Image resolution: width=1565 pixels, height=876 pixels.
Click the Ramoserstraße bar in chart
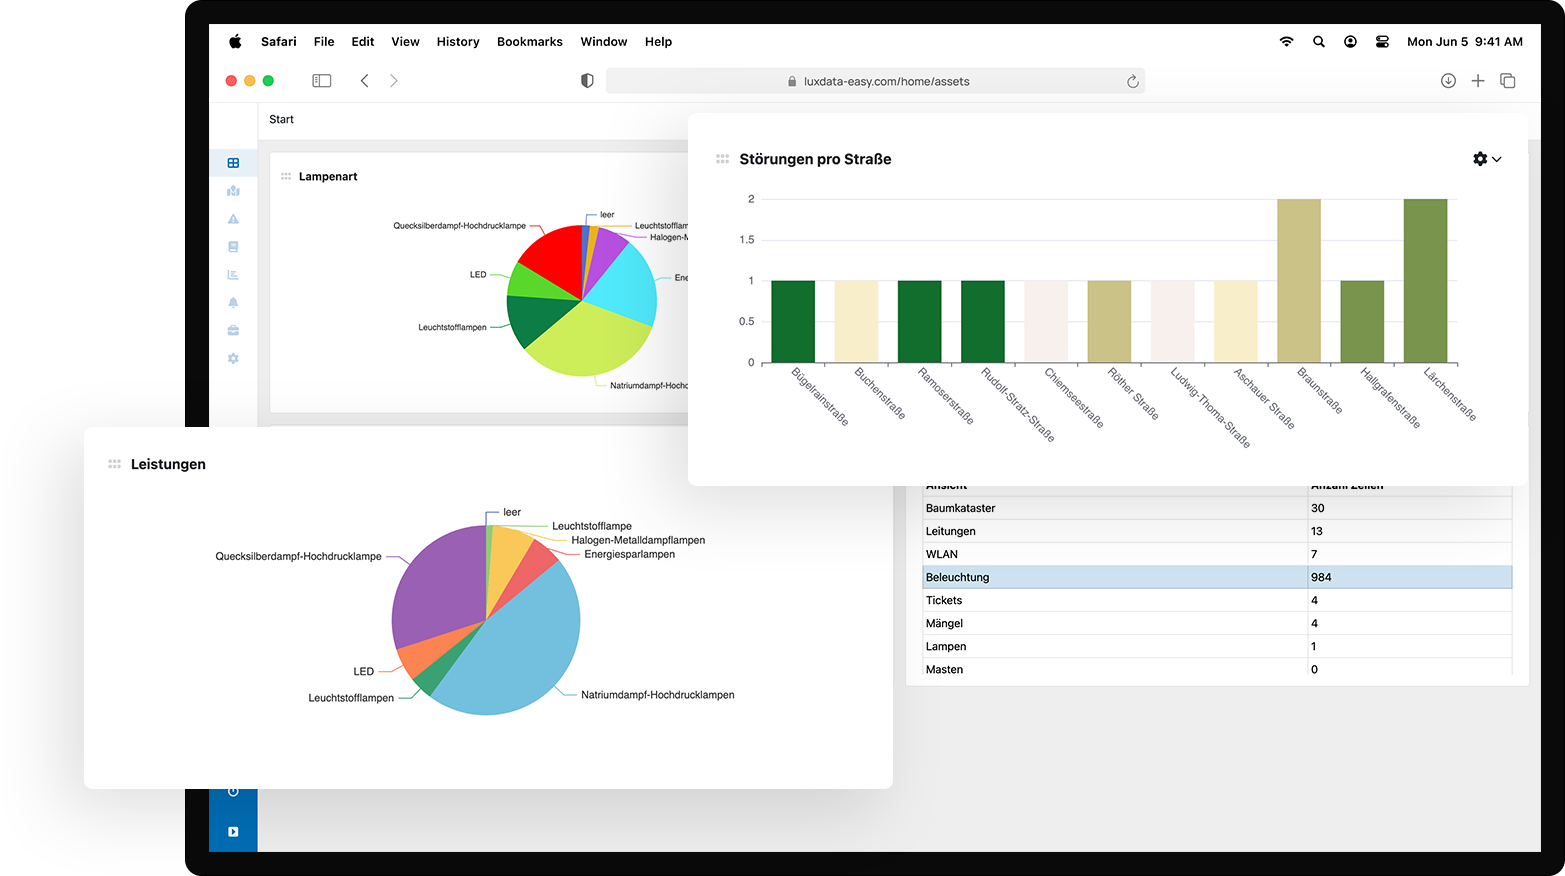pyautogui.click(x=919, y=321)
